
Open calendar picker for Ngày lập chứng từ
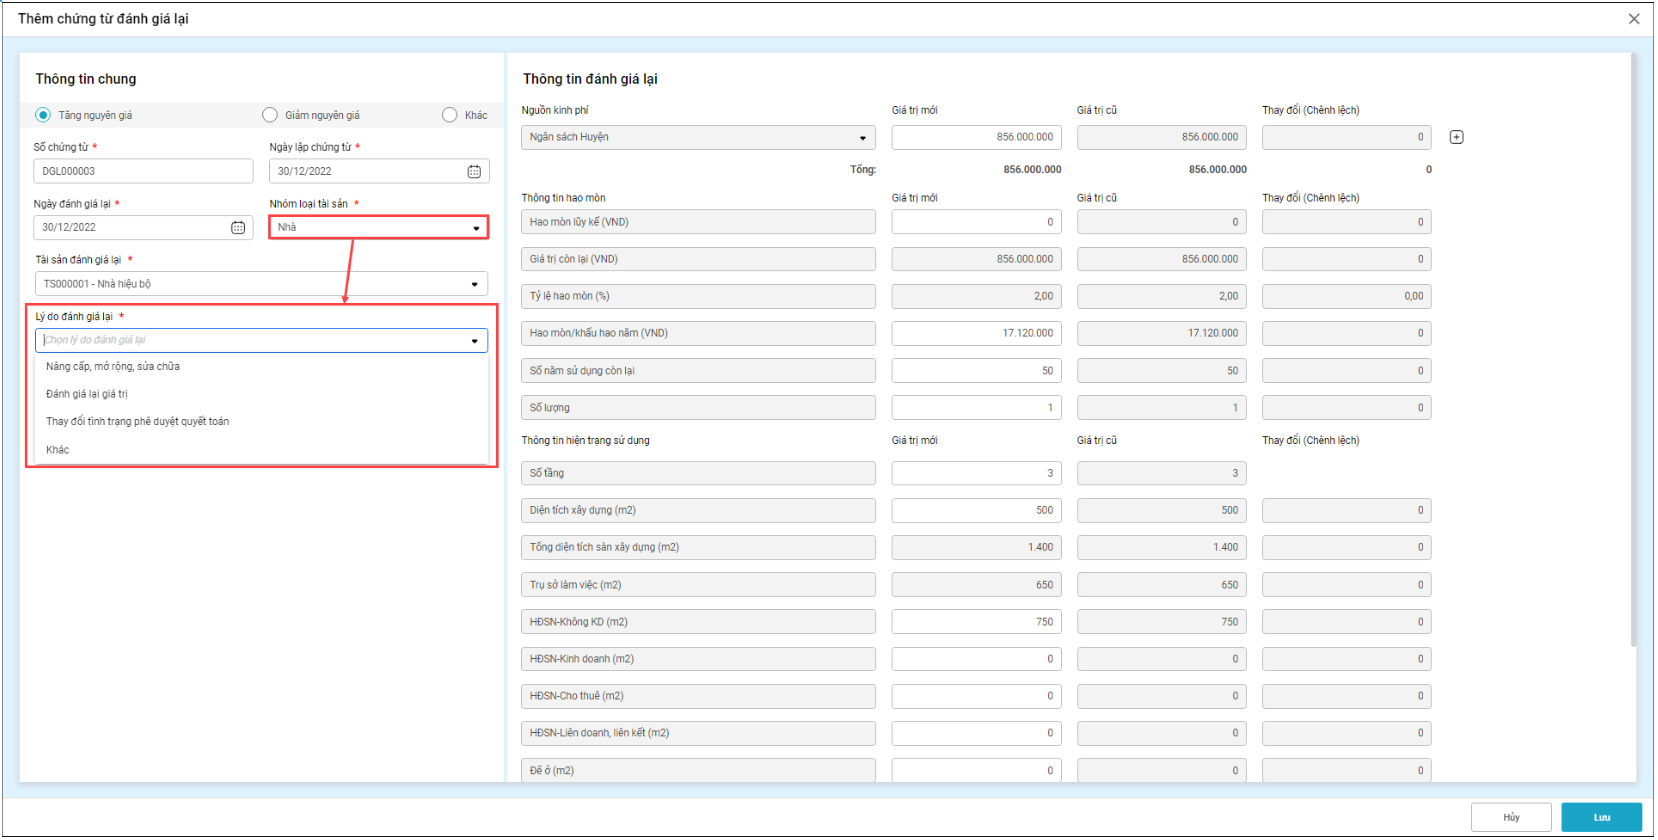(474, 172)
